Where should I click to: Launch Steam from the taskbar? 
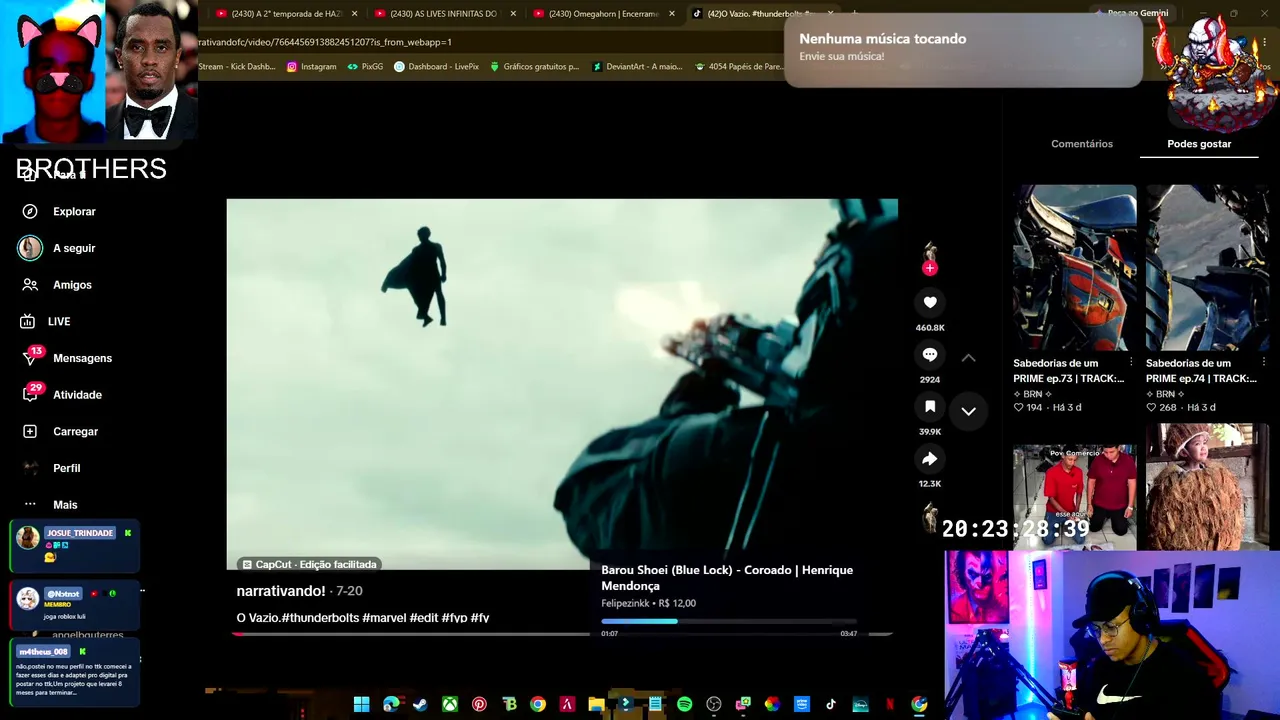[420, 704]
